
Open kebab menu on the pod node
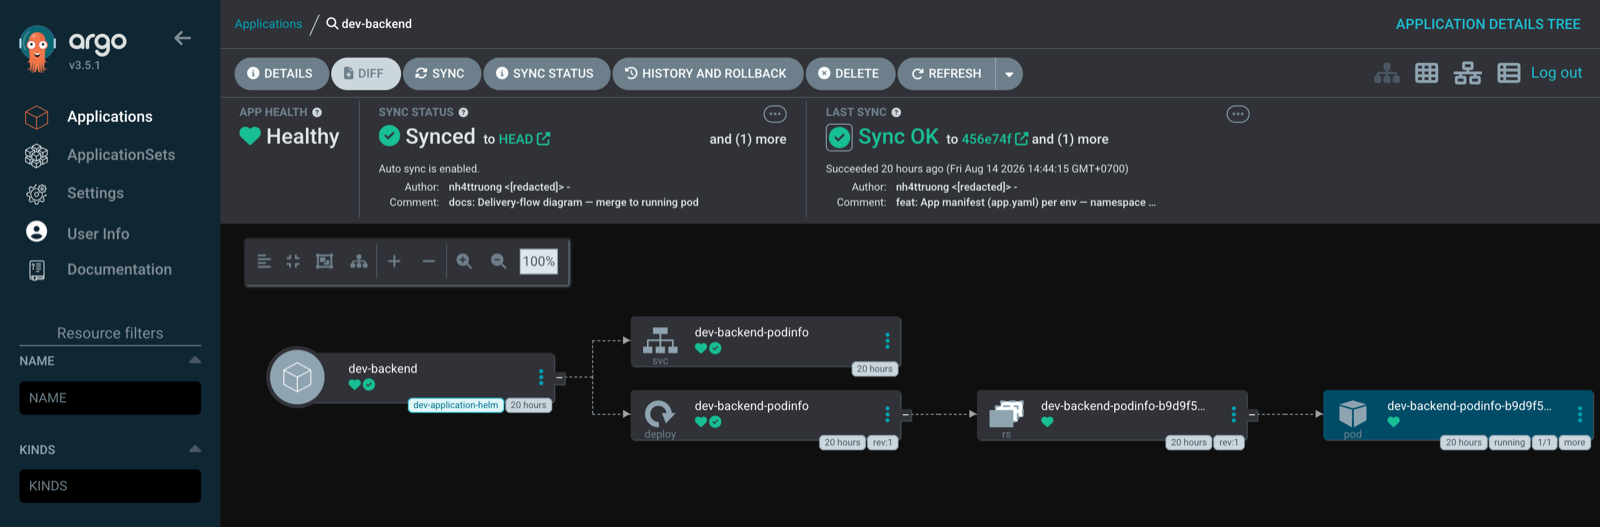[1580, 414]
